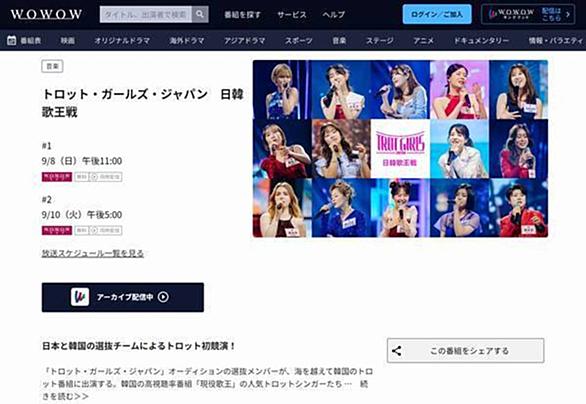Click the title search input field

(146, 14)
